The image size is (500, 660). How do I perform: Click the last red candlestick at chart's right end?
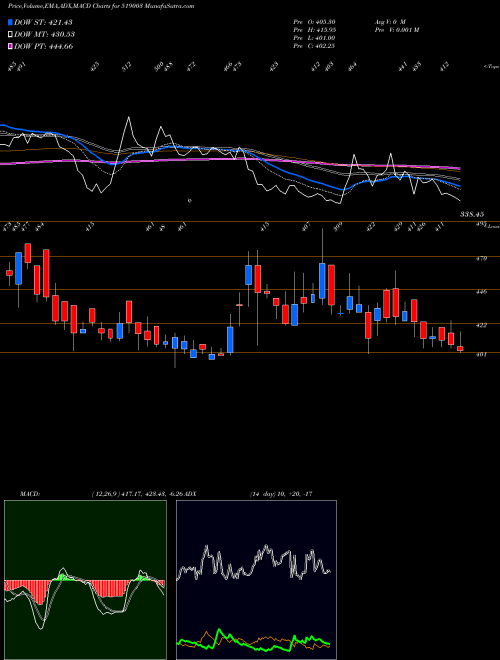point(460,348)
